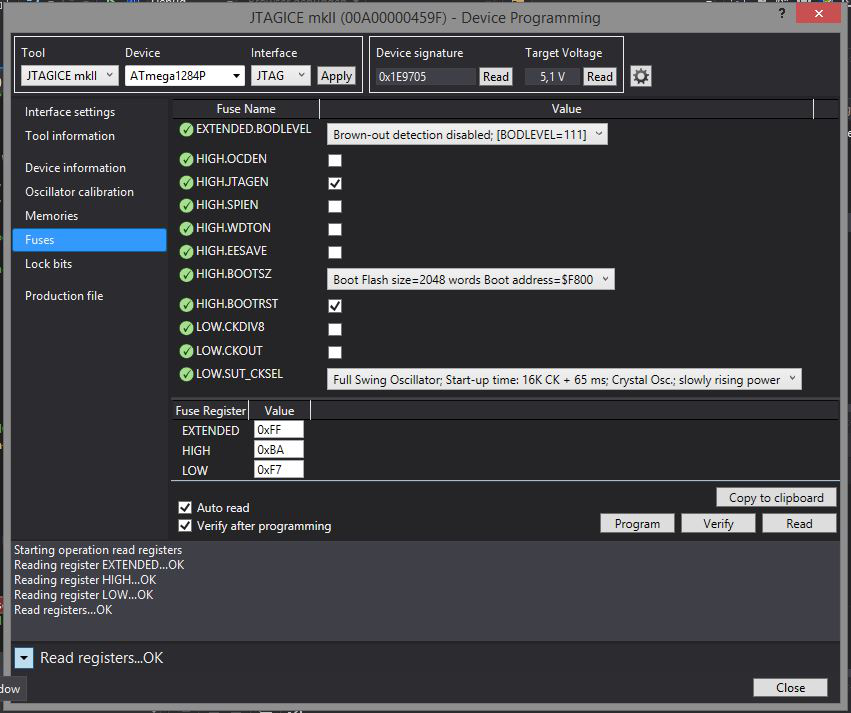Click green status icon beside EXTENDED.BODLEVEL

click(x=186, y=129)
